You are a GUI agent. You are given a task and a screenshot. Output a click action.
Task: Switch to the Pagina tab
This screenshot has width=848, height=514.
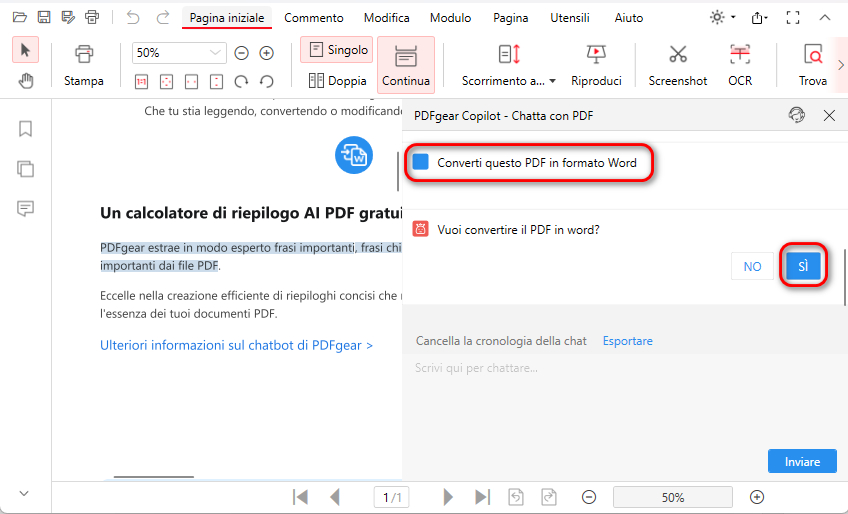tap(511, 18)
